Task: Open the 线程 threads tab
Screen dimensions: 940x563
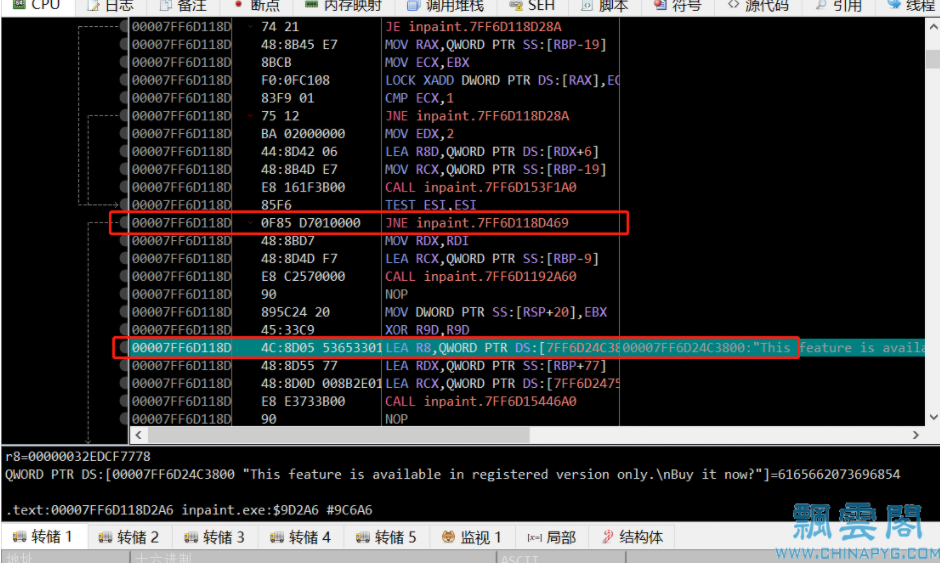Action: point(911,5)
